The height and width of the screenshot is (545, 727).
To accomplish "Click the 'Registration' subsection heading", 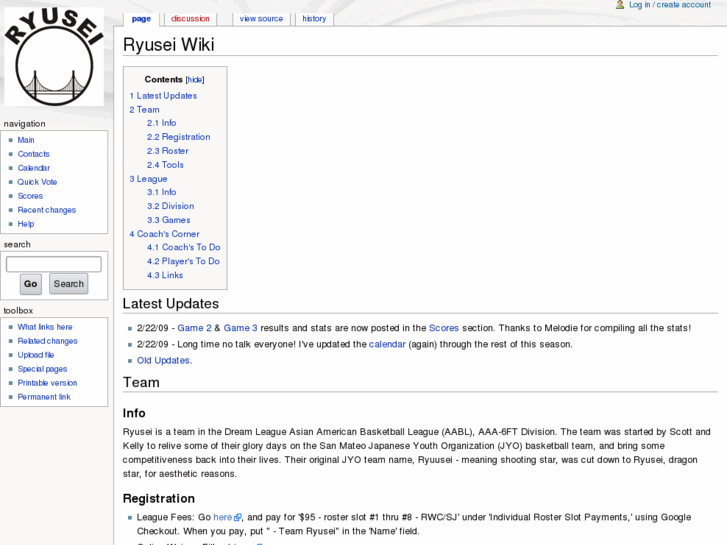I will [x=159, y=499].
